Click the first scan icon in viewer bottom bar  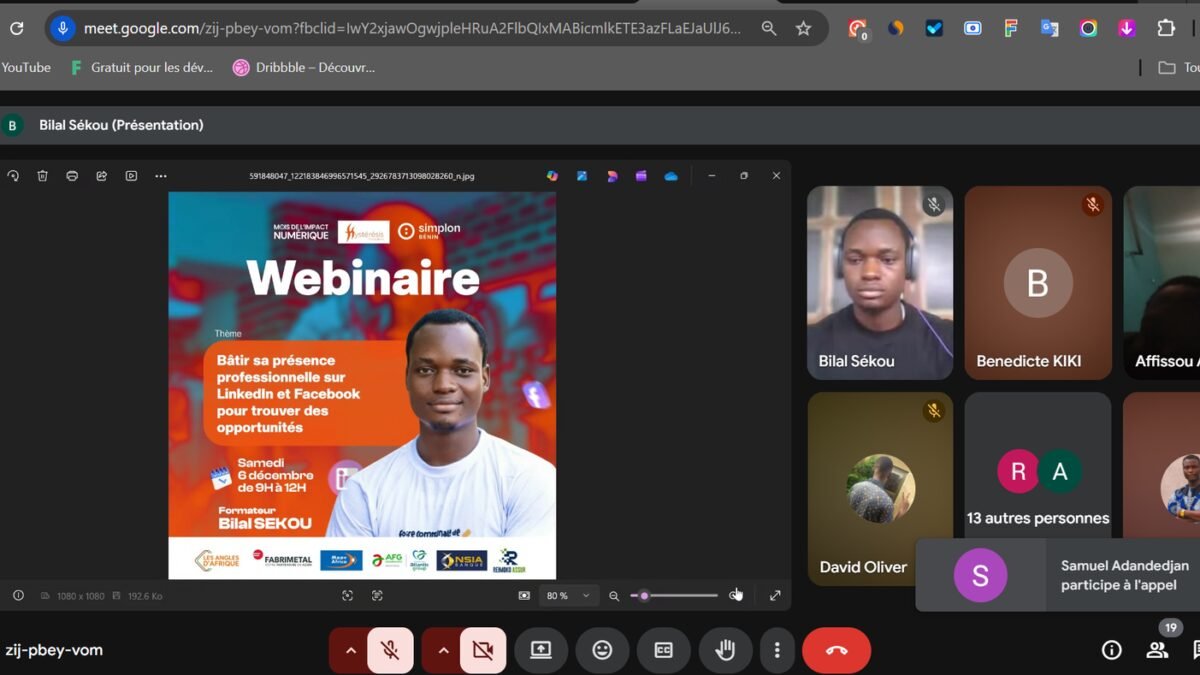point(347,595)
